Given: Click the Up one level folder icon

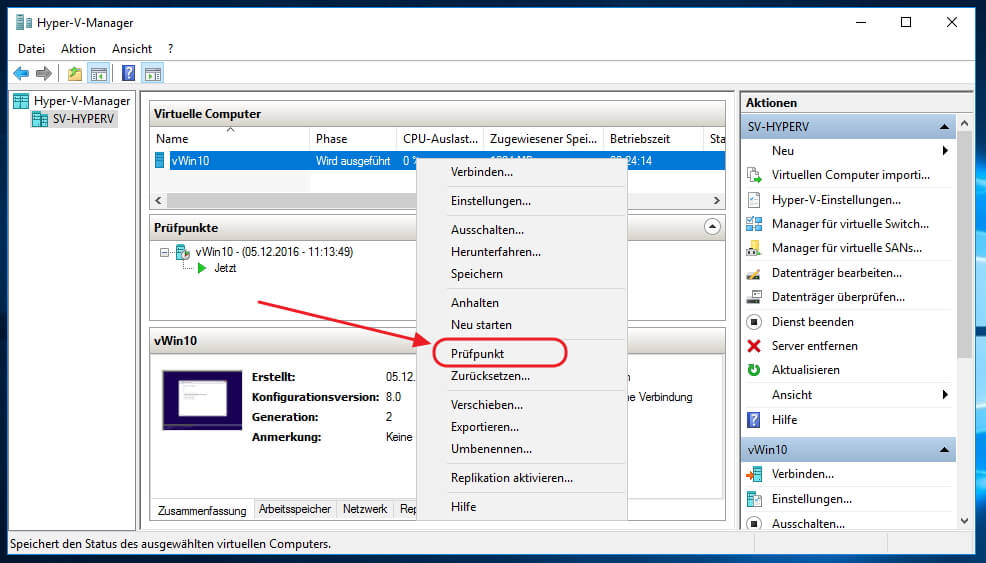Looking at the screenshot, I should coord(75,74).
